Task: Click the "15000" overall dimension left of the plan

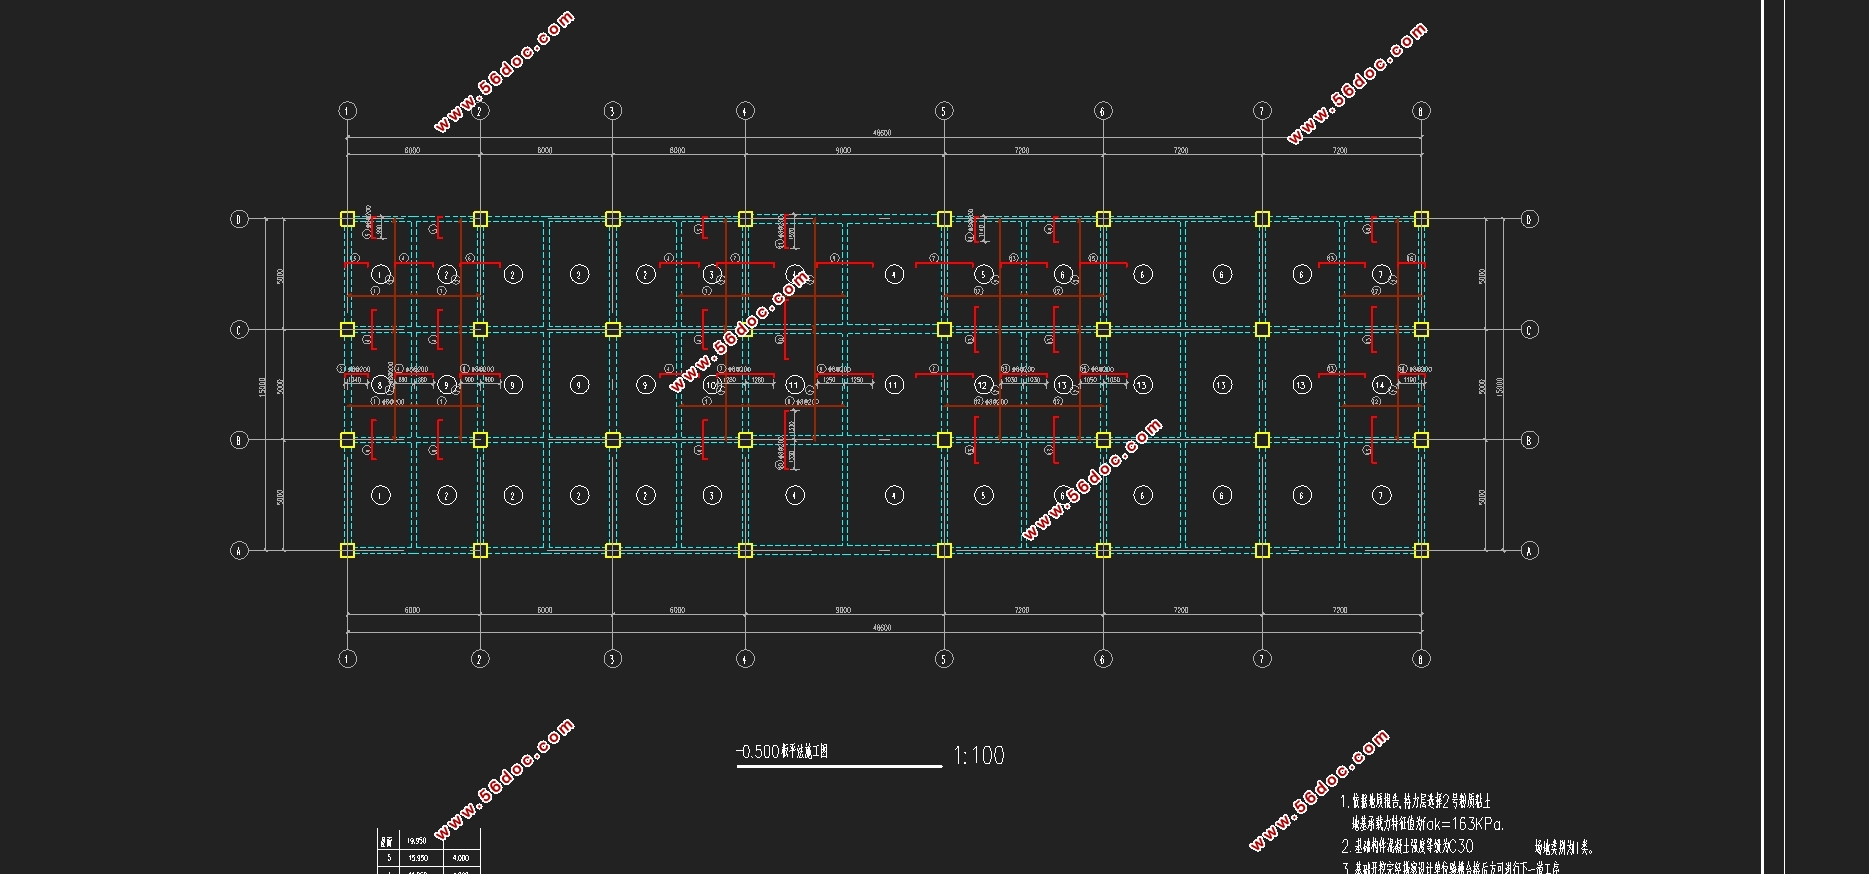Action: pyautogui.click(x=262, y=385)
